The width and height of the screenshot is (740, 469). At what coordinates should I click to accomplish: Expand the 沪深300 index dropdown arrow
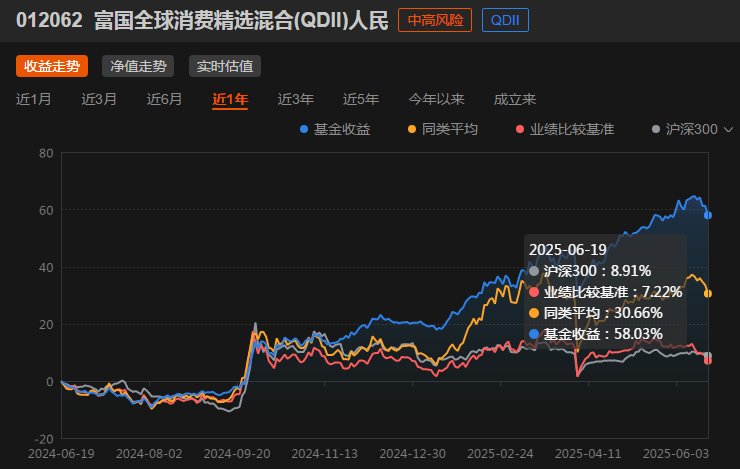(x=728, y=129)
